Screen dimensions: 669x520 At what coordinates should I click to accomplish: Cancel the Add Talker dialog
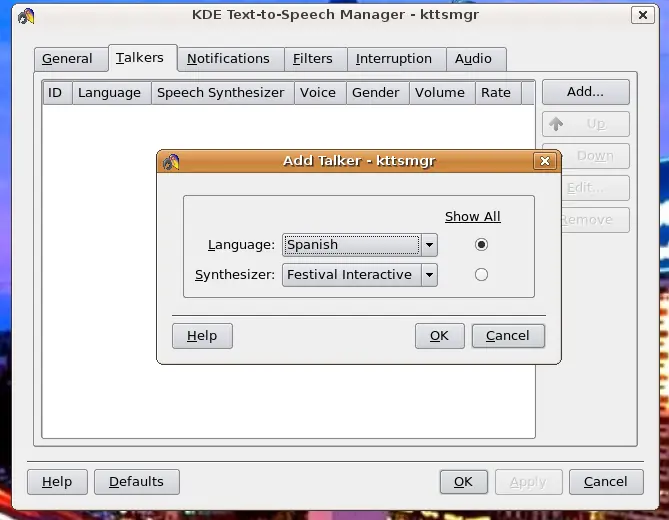(x=508, y=336)
